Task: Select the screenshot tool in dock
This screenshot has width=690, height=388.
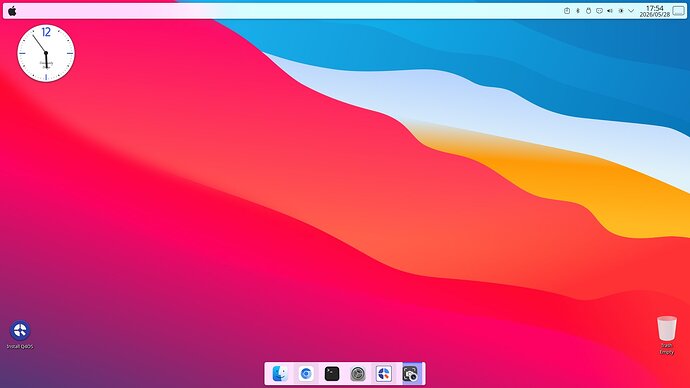Action: (410, 374)
